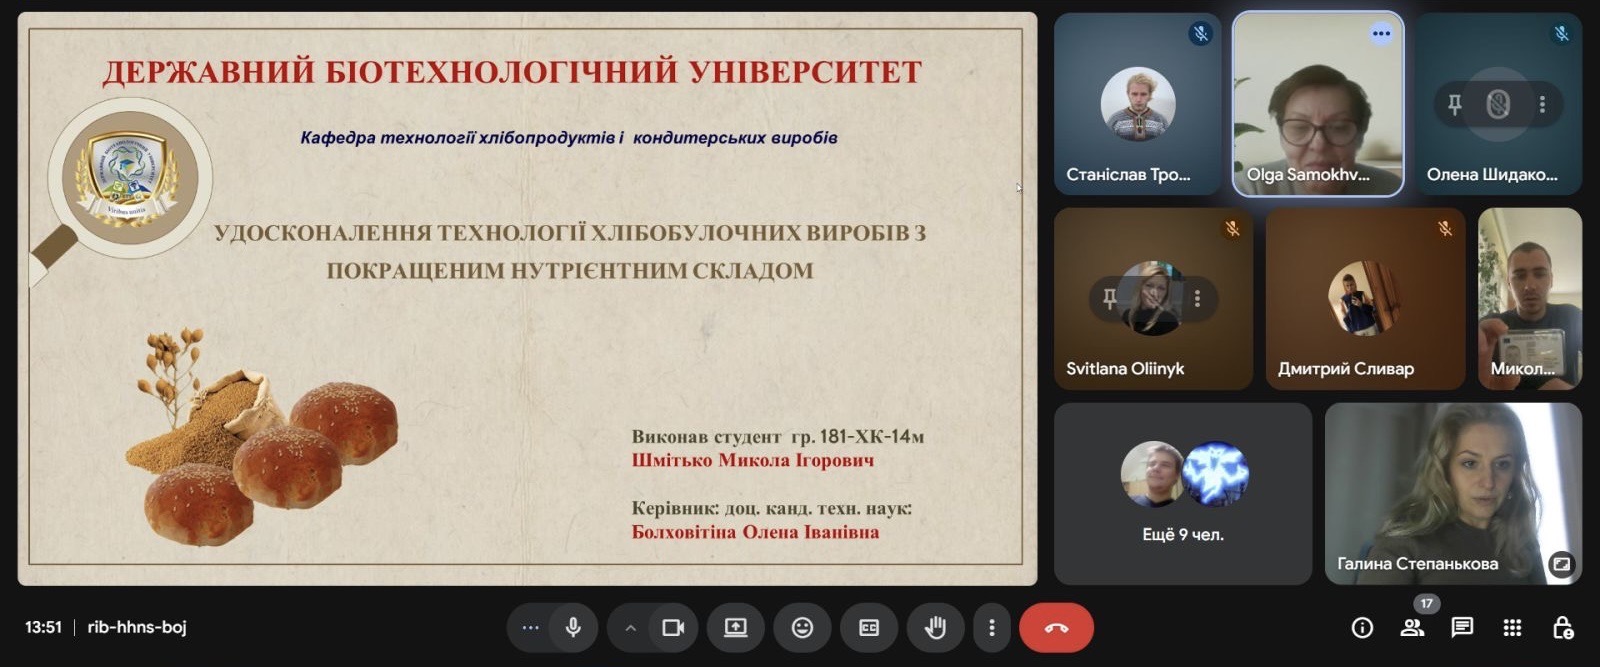Screen dimensions: 1600x667
Task: Click the present screen icon
Action: pyautogui.click(x=735, y=628)
